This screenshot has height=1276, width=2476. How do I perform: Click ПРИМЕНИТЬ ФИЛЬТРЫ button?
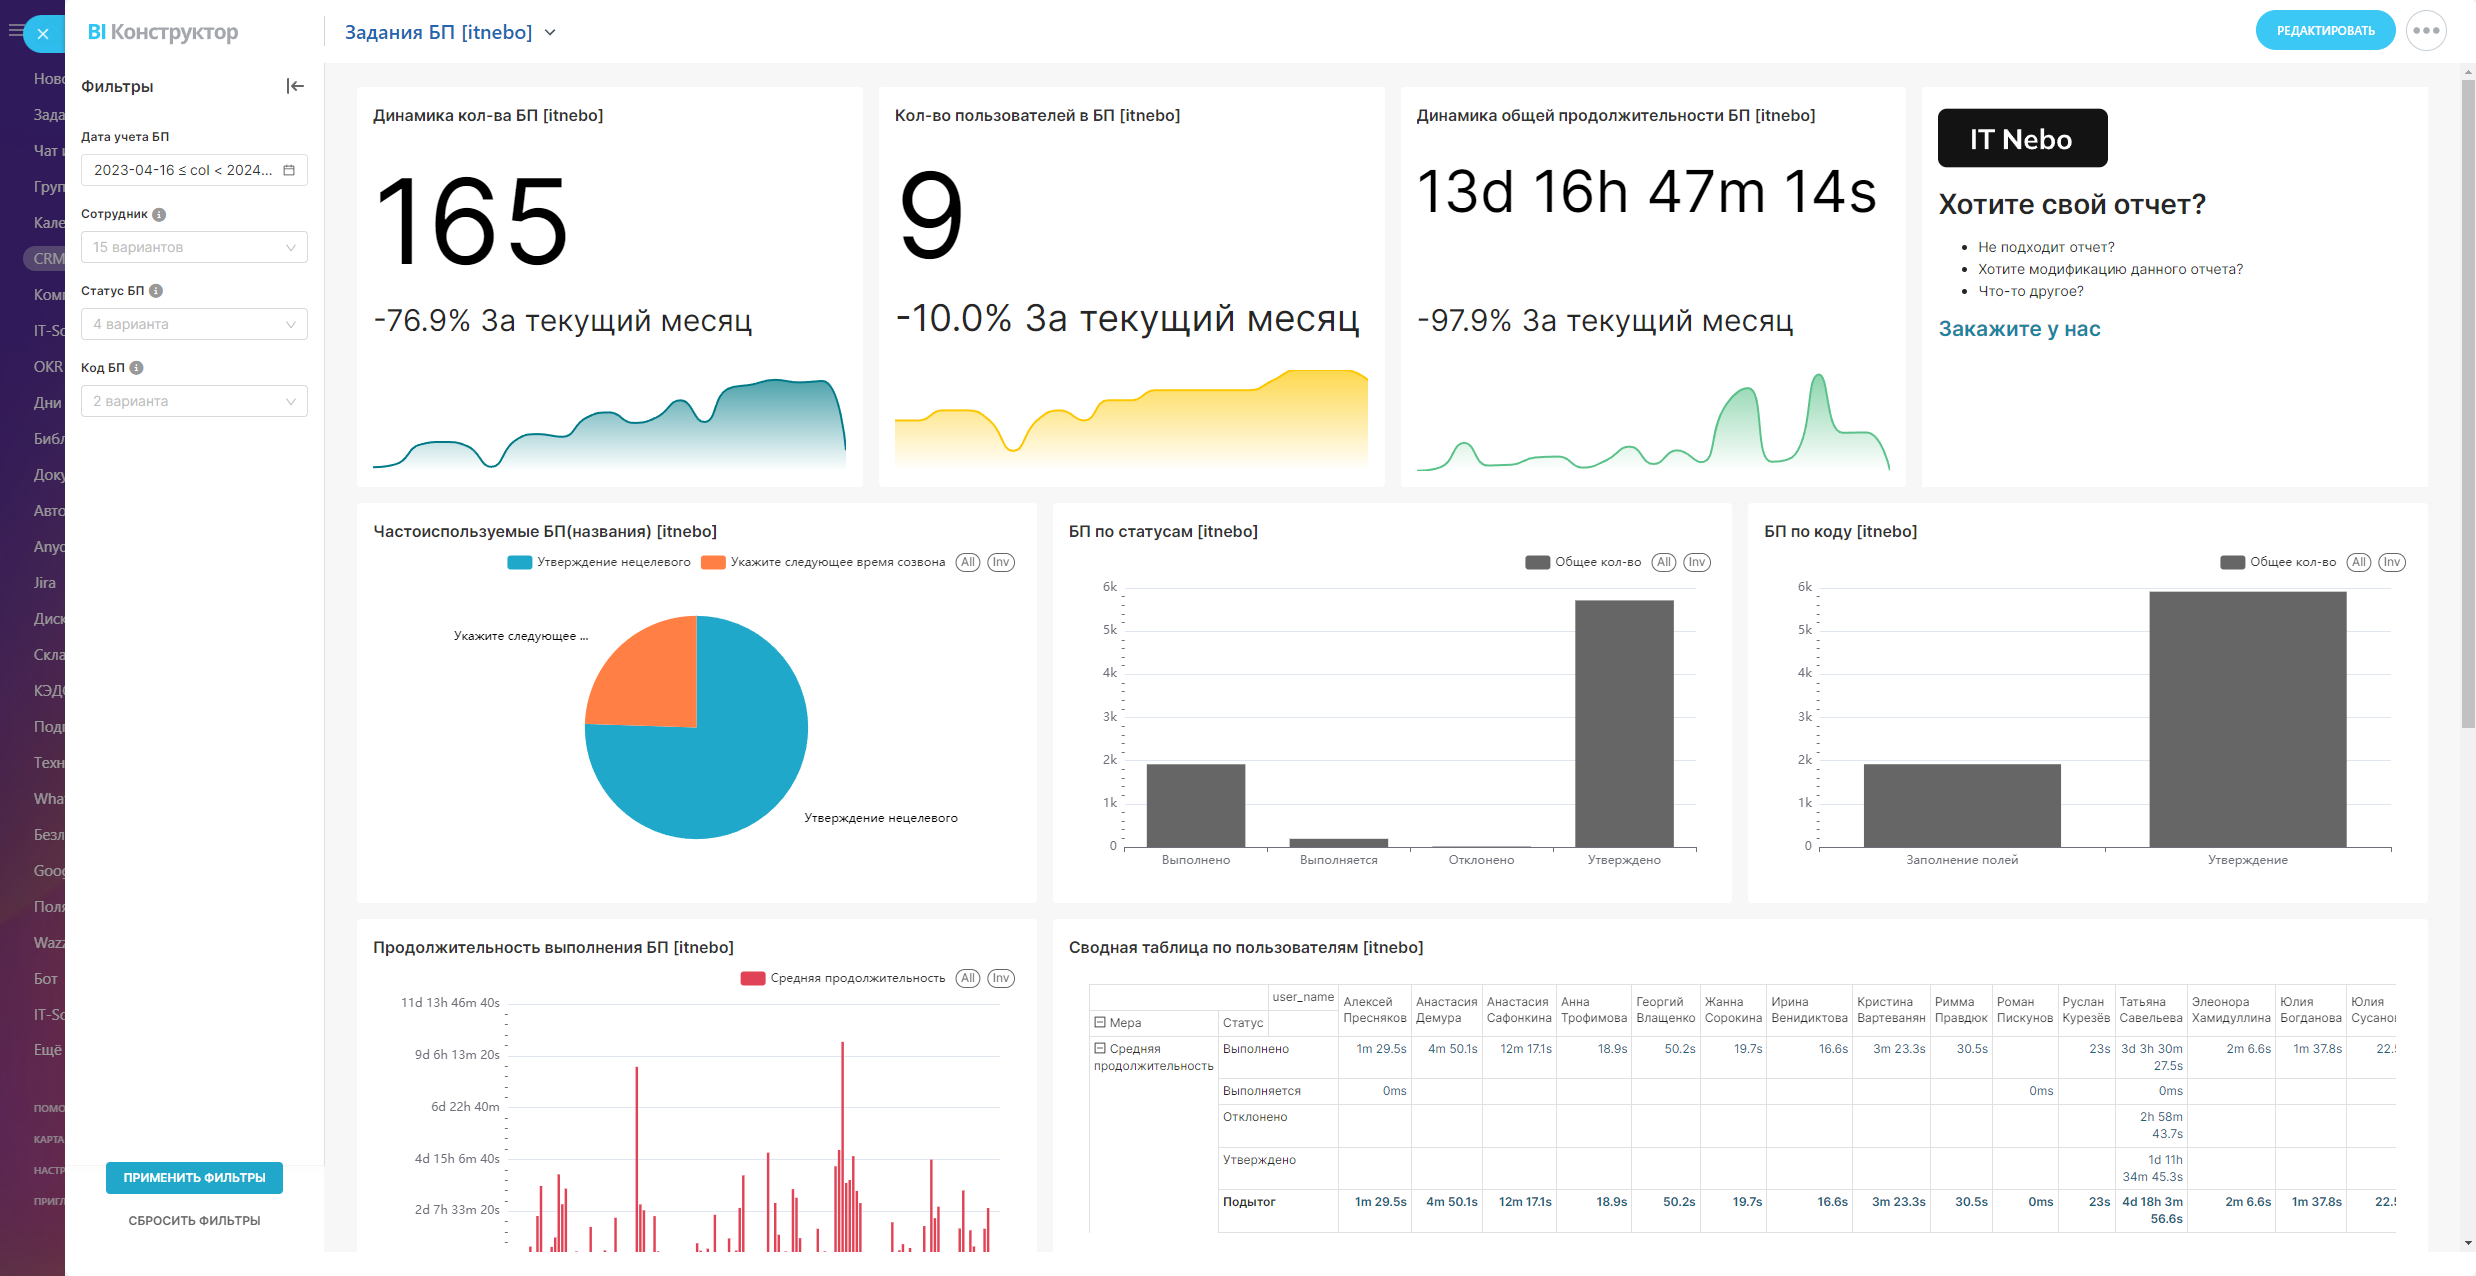194,1177
